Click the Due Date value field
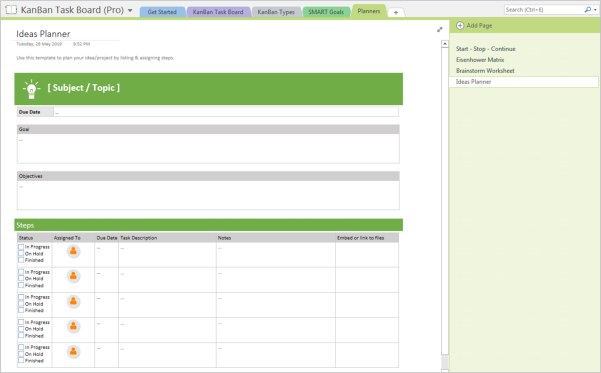The image size is (601, 373). click(226, 112)
